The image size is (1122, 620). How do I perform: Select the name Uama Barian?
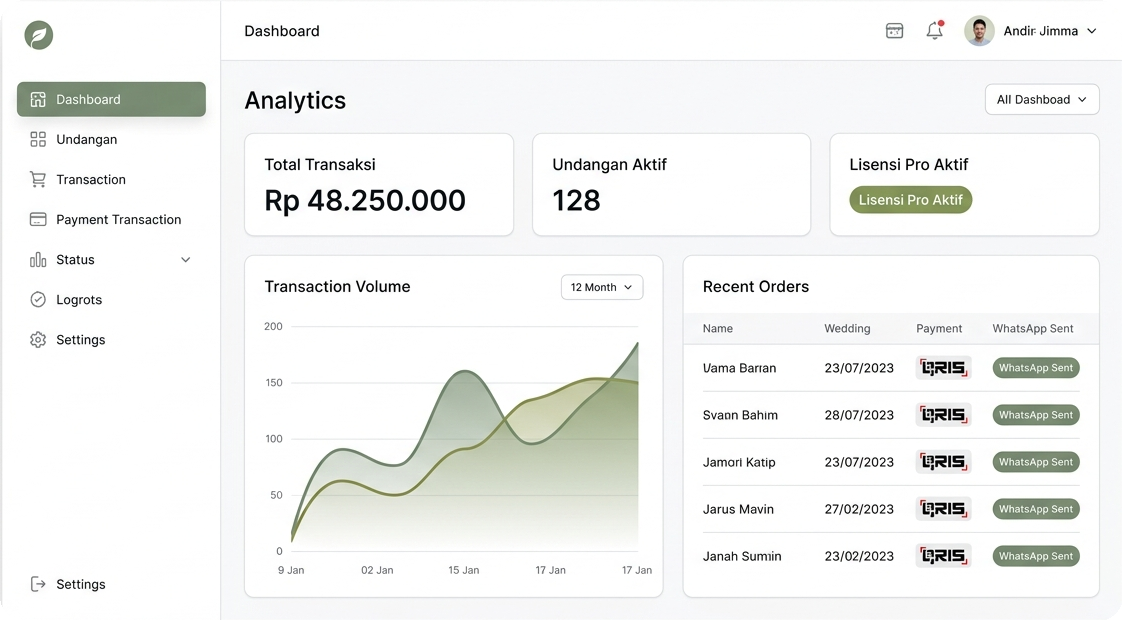click(x=739, y=368)
